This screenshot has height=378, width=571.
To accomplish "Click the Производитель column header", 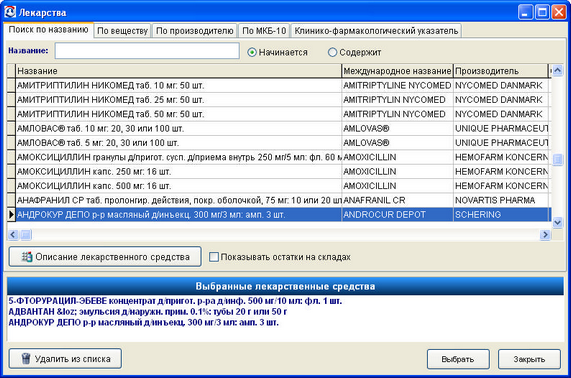I will 501,71.
